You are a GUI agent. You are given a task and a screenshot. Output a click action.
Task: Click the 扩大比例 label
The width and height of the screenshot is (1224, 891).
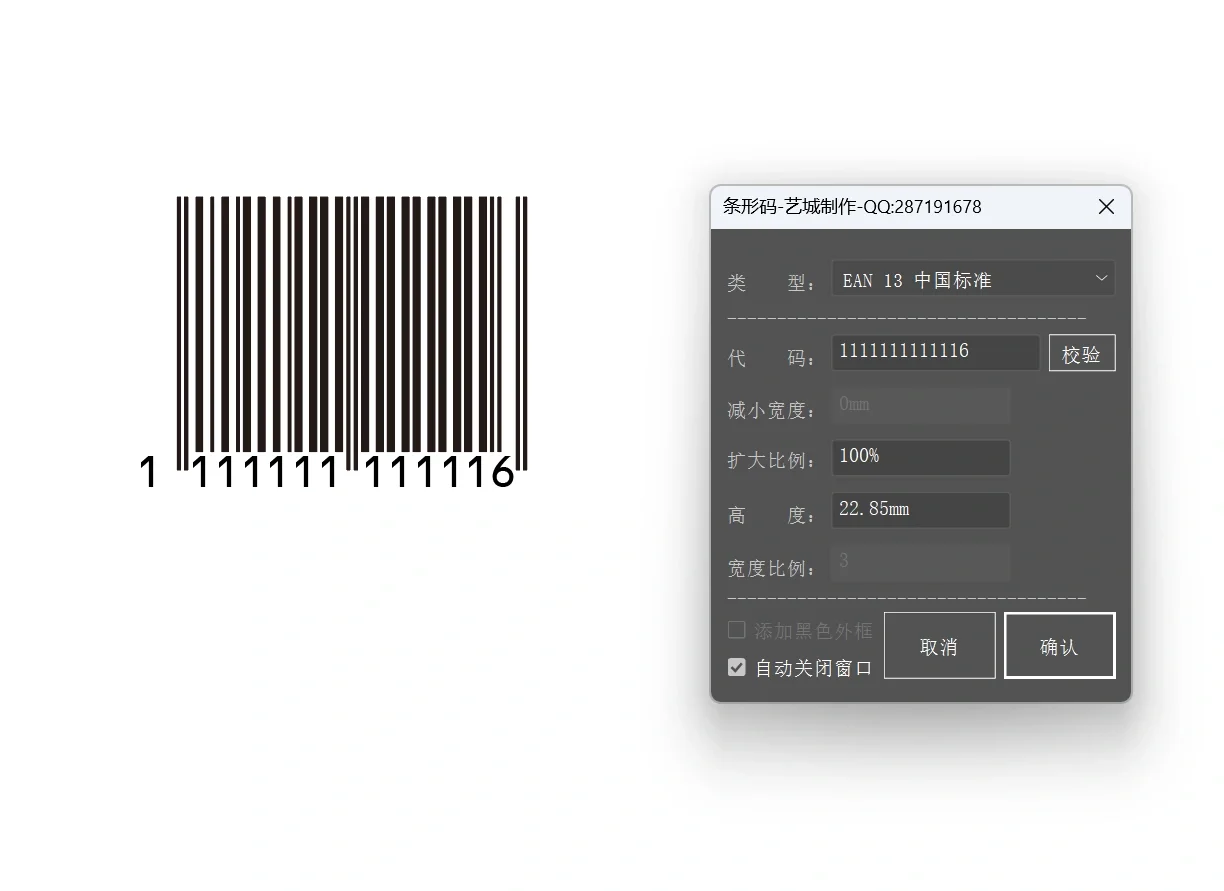(x=772, y=461)
